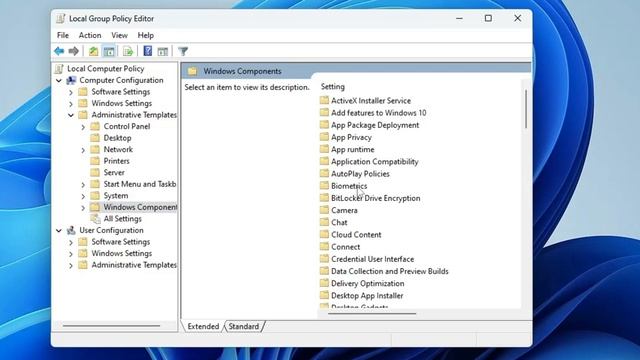Expand Windows Settings under Computer Configuration

(x=71, y=104)
